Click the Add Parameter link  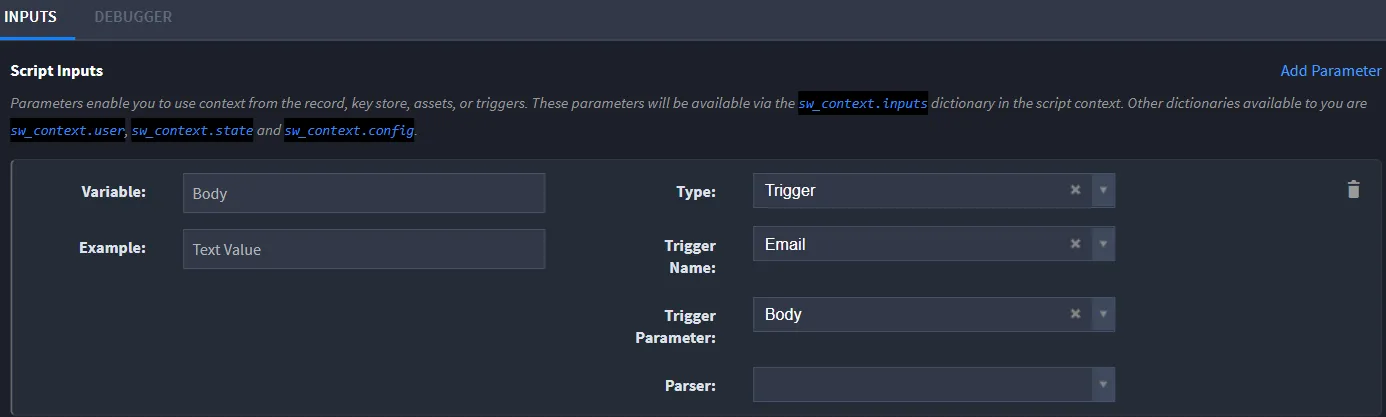(1330, 71)
